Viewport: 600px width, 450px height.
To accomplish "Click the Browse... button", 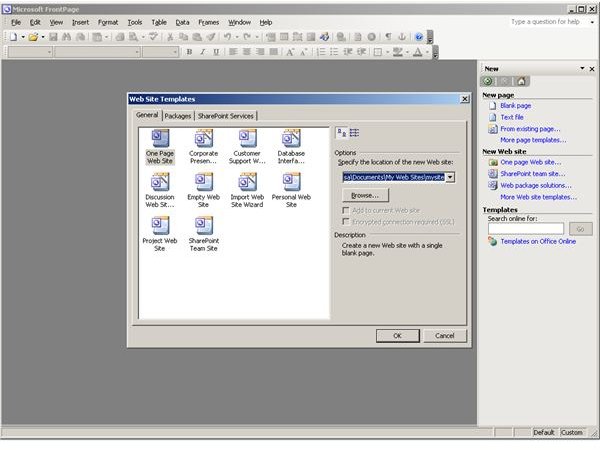I will (x=365, y=195).
